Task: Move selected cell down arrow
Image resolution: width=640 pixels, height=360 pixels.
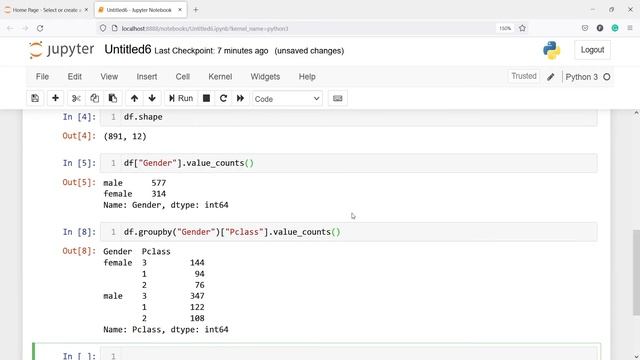Action: tap(152, 98)
